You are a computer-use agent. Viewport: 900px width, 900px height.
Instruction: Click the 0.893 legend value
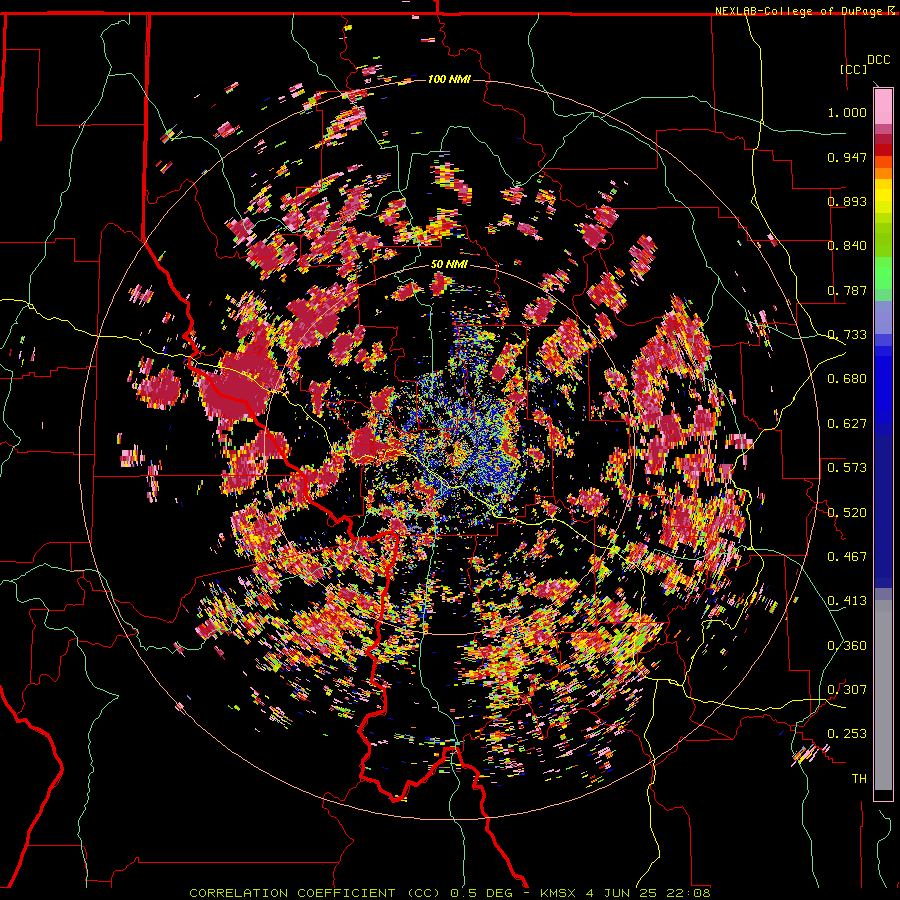[847, 201]
